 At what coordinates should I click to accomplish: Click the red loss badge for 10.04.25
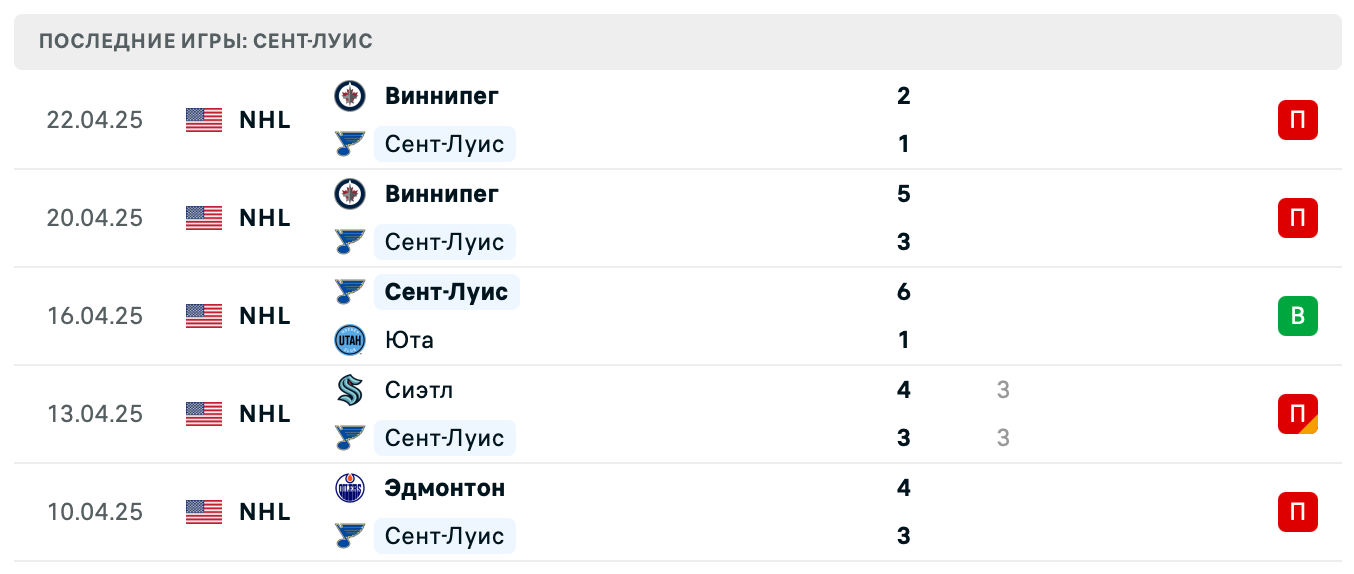(1298, 512)
